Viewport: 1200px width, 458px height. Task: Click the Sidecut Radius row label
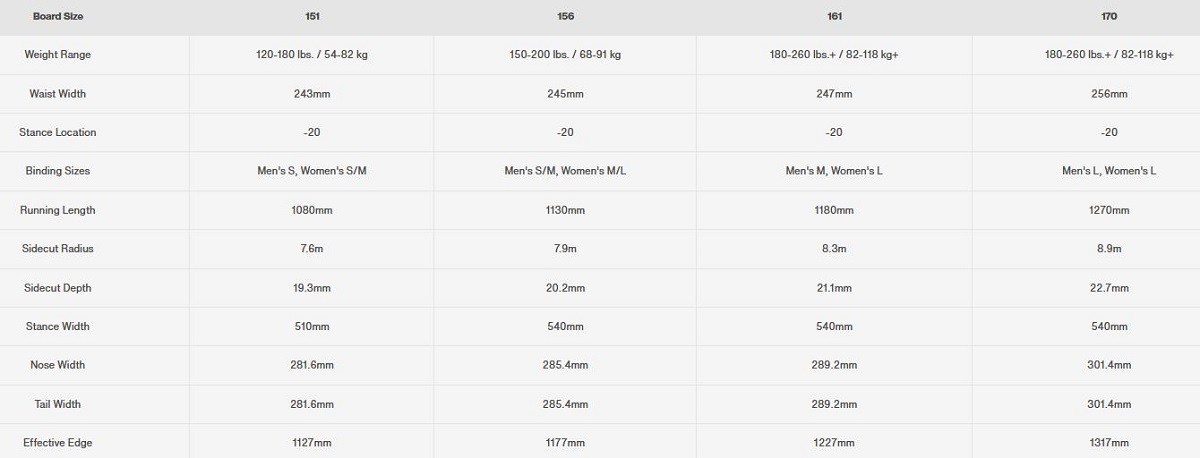point(57,249)
